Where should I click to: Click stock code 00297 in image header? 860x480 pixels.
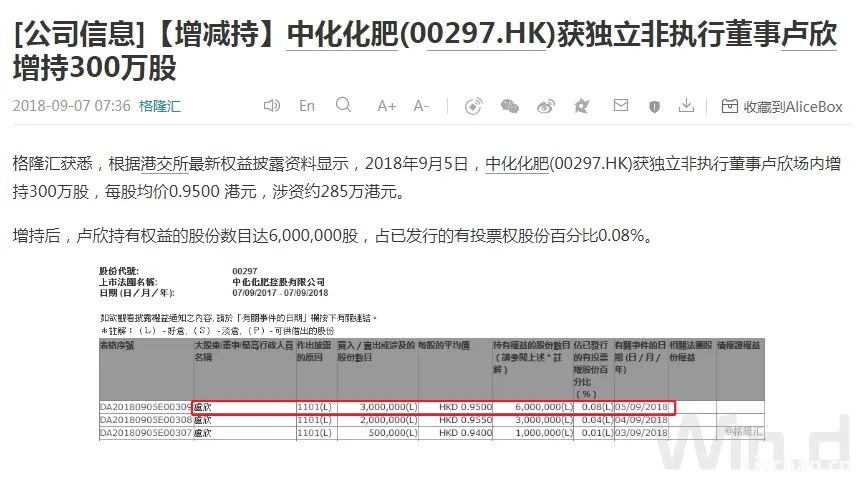(245, 271)
